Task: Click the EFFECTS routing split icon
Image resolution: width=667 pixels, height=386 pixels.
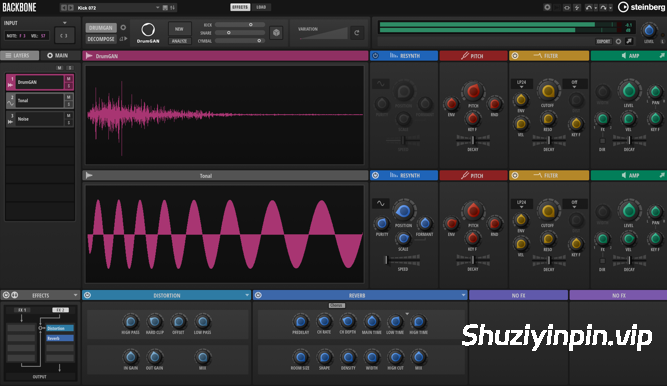Action: (14, 295)
